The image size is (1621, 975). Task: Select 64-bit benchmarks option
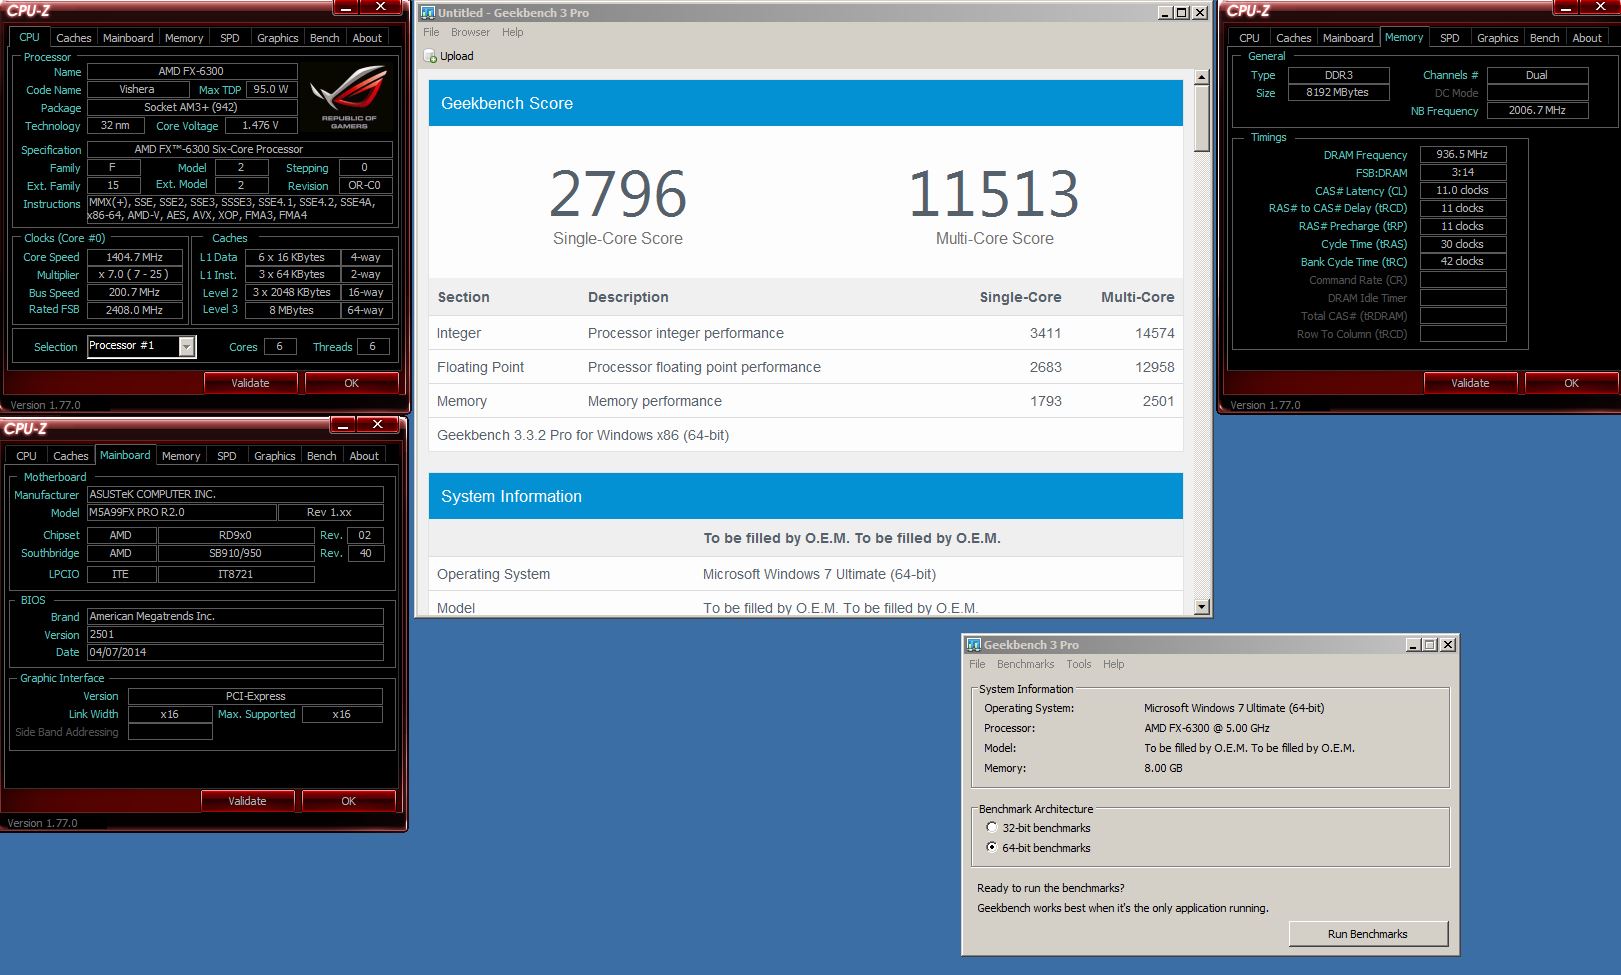click(991, 847)
